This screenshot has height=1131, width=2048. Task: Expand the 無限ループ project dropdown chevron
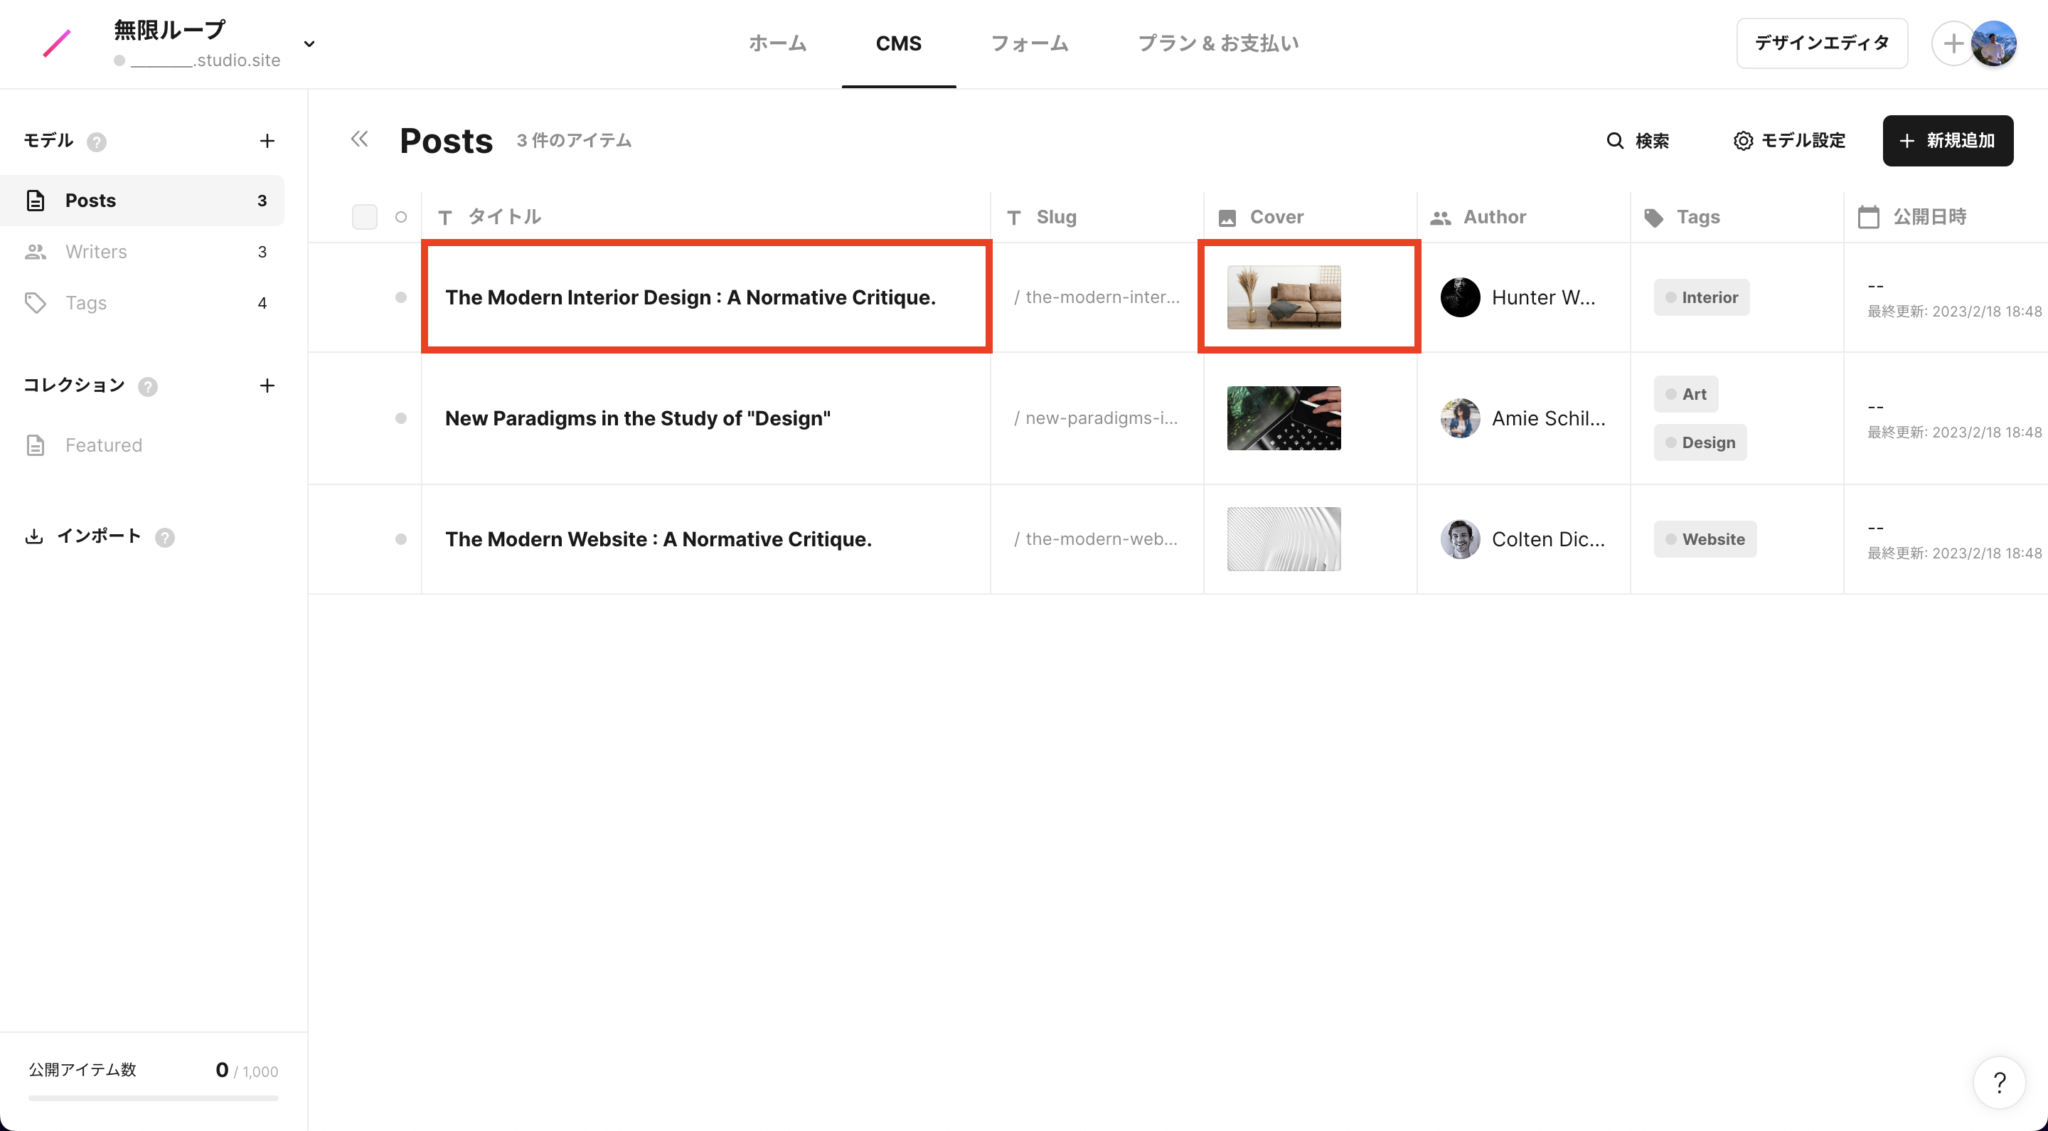tap(309, 44)
